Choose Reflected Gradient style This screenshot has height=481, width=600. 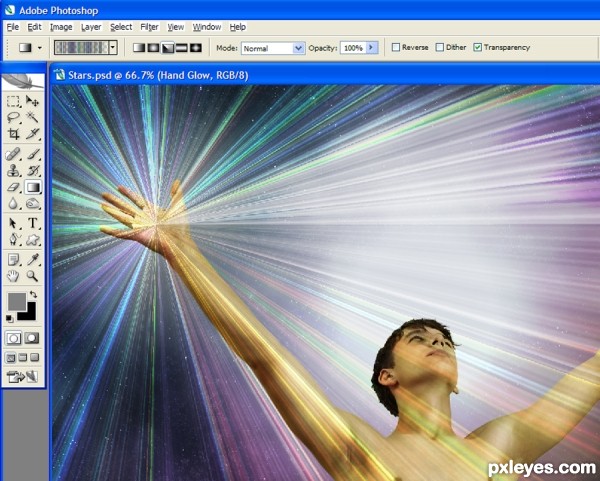pos(181,48)
